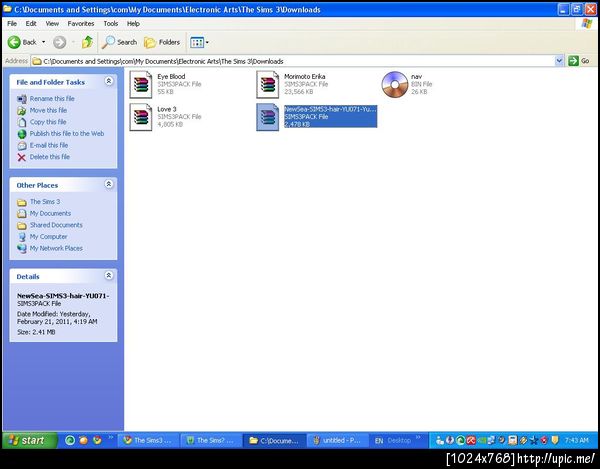Viewport: 600px width, 469px height.
Task: Click Copy this file
Action: 48,122
